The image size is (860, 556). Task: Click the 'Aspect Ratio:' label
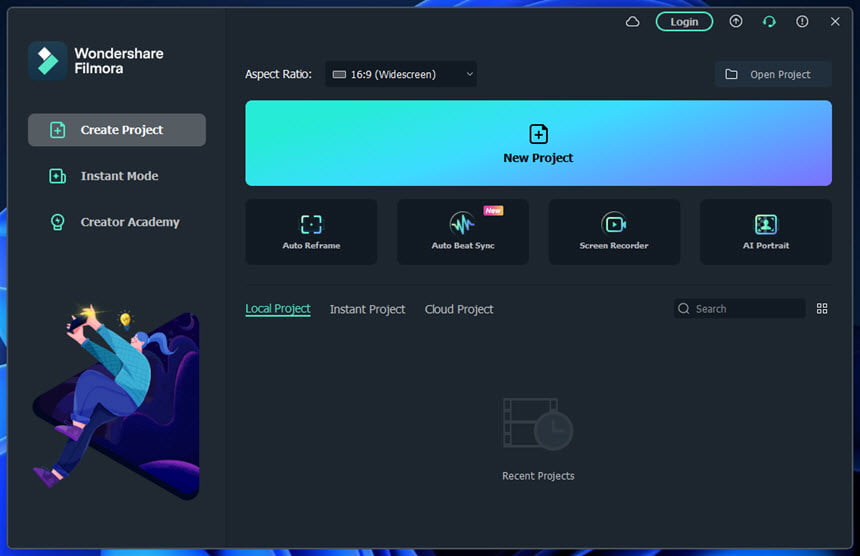[x=278, y=74]
